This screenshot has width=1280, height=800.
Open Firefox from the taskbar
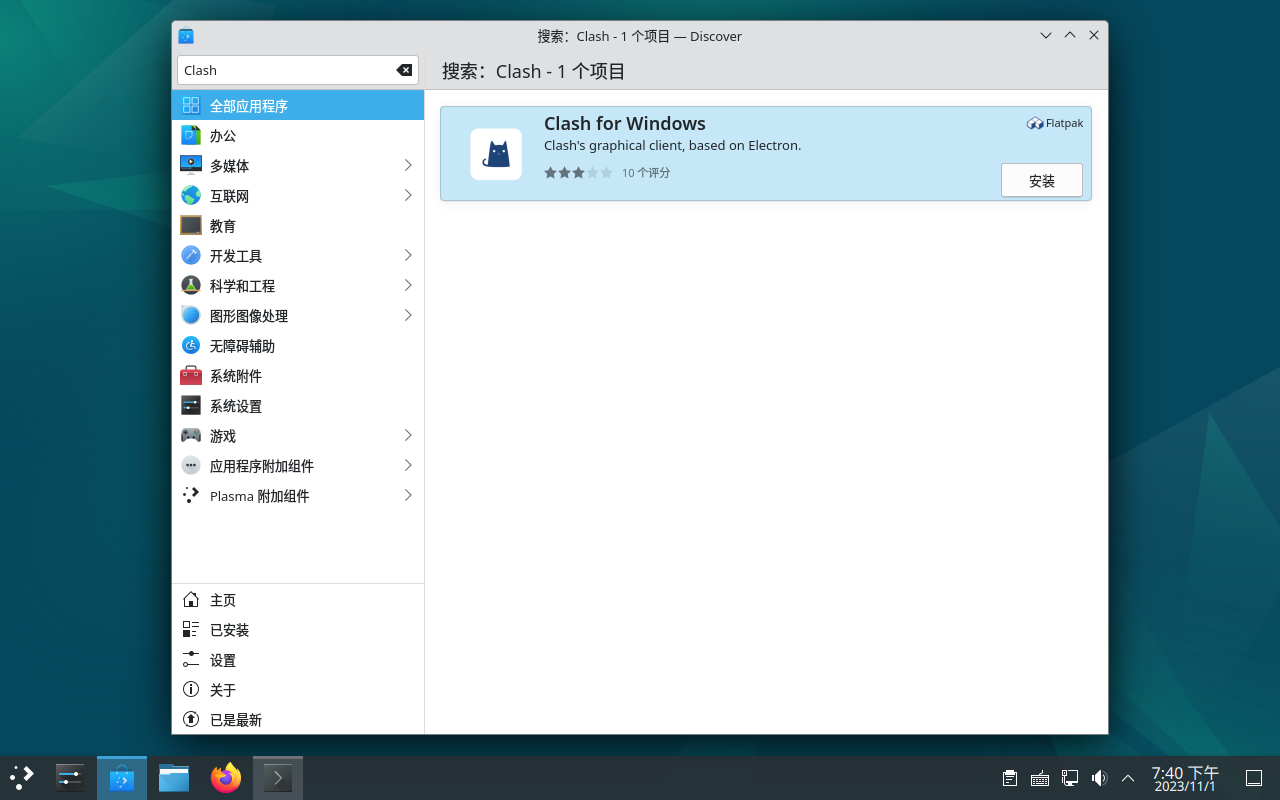tap(226, 778)
